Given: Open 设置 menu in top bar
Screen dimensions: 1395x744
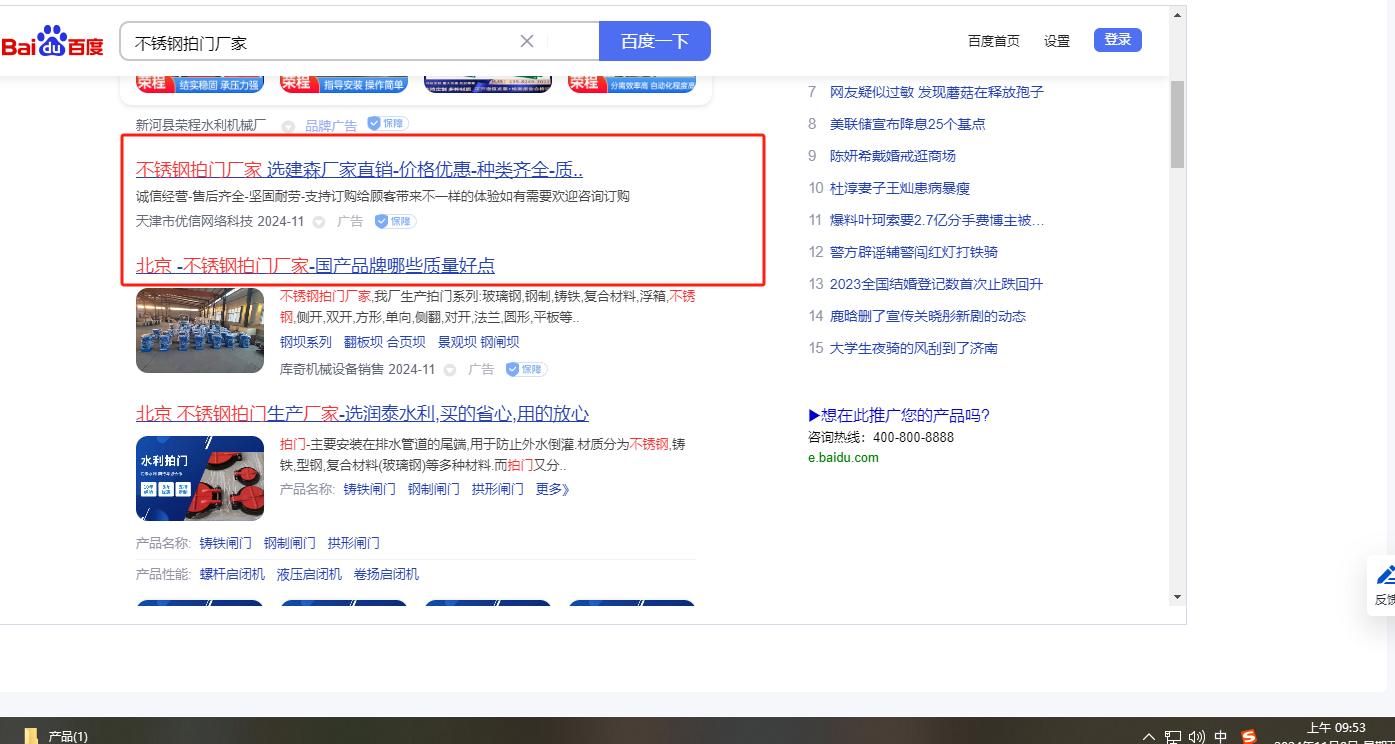Looking at the screenshot, I should pos(1056,41).
